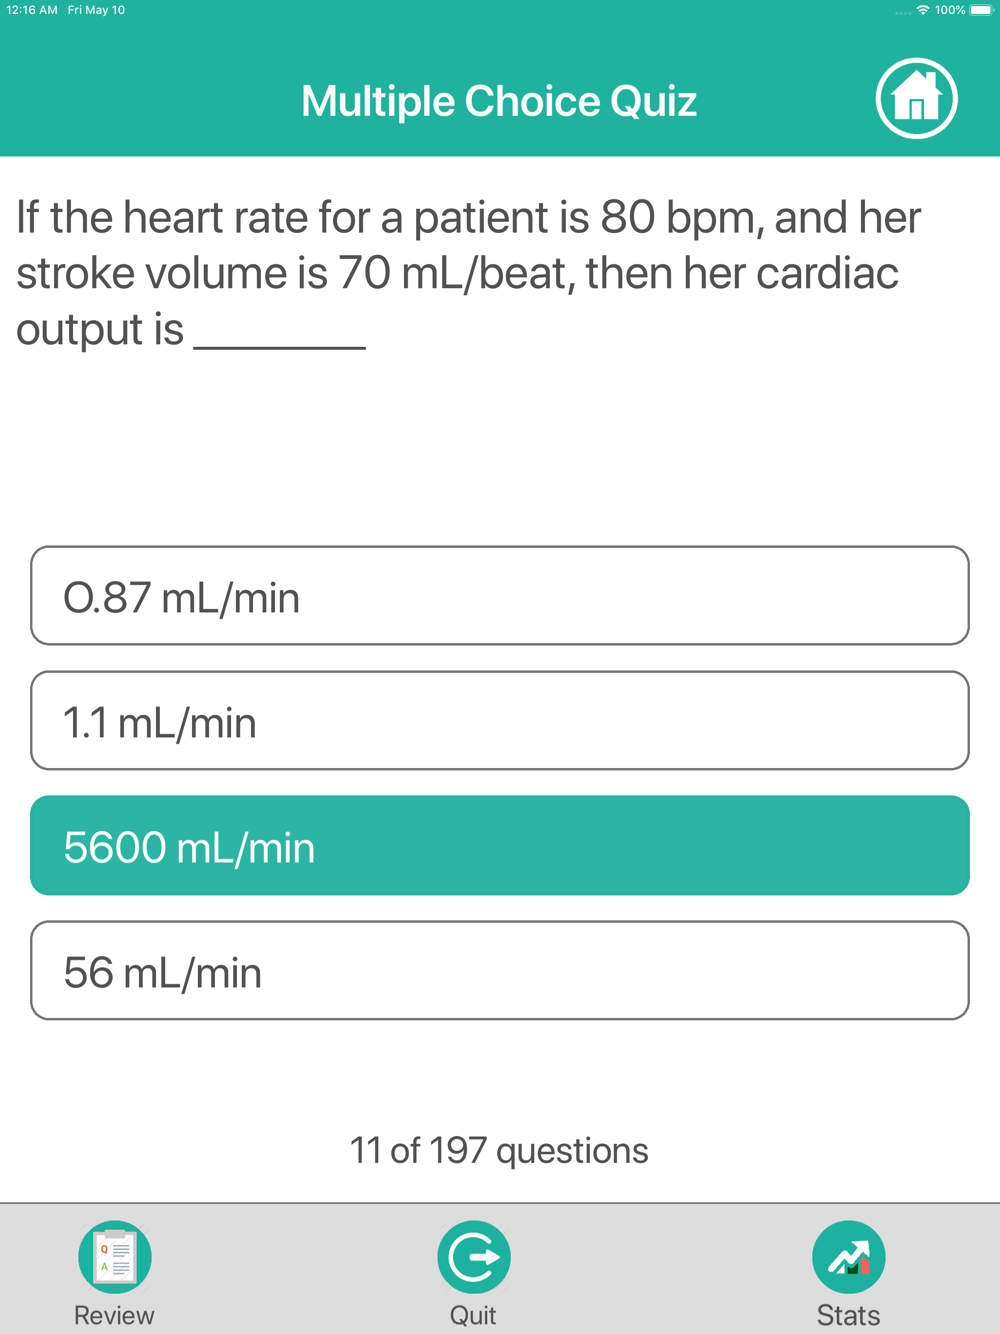Select answer 0.87 mL/min
Screen dimensions: 1000x1334
pos(500,595)
